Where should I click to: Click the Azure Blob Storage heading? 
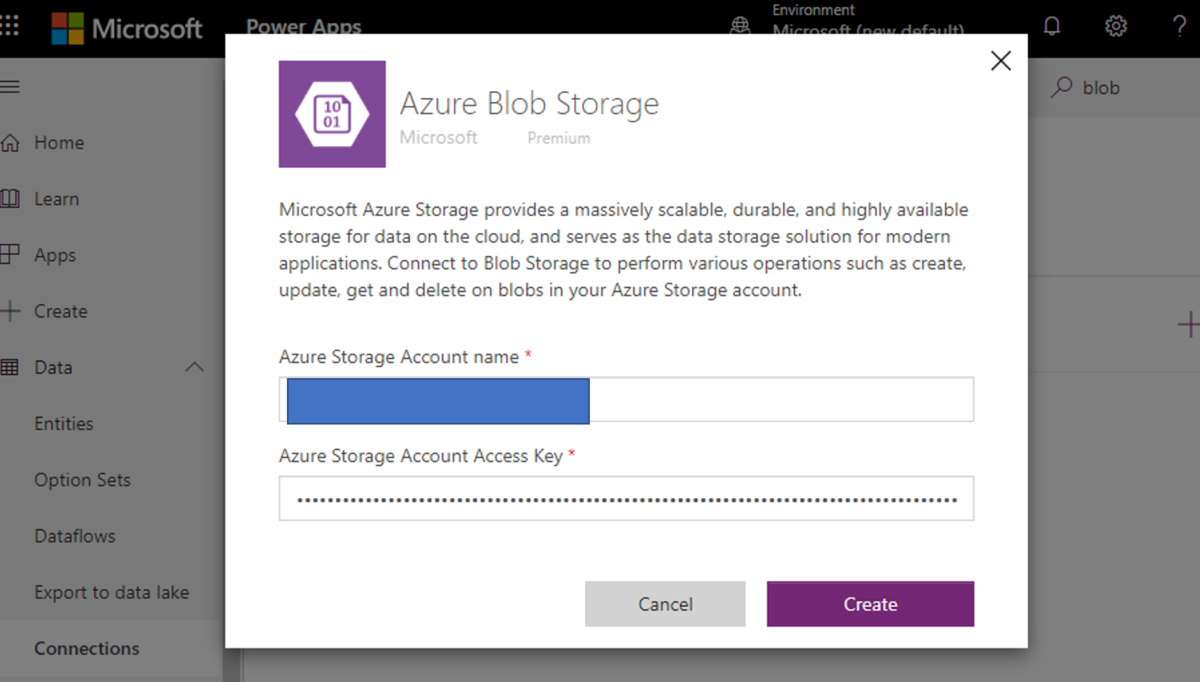pos(529,103)
